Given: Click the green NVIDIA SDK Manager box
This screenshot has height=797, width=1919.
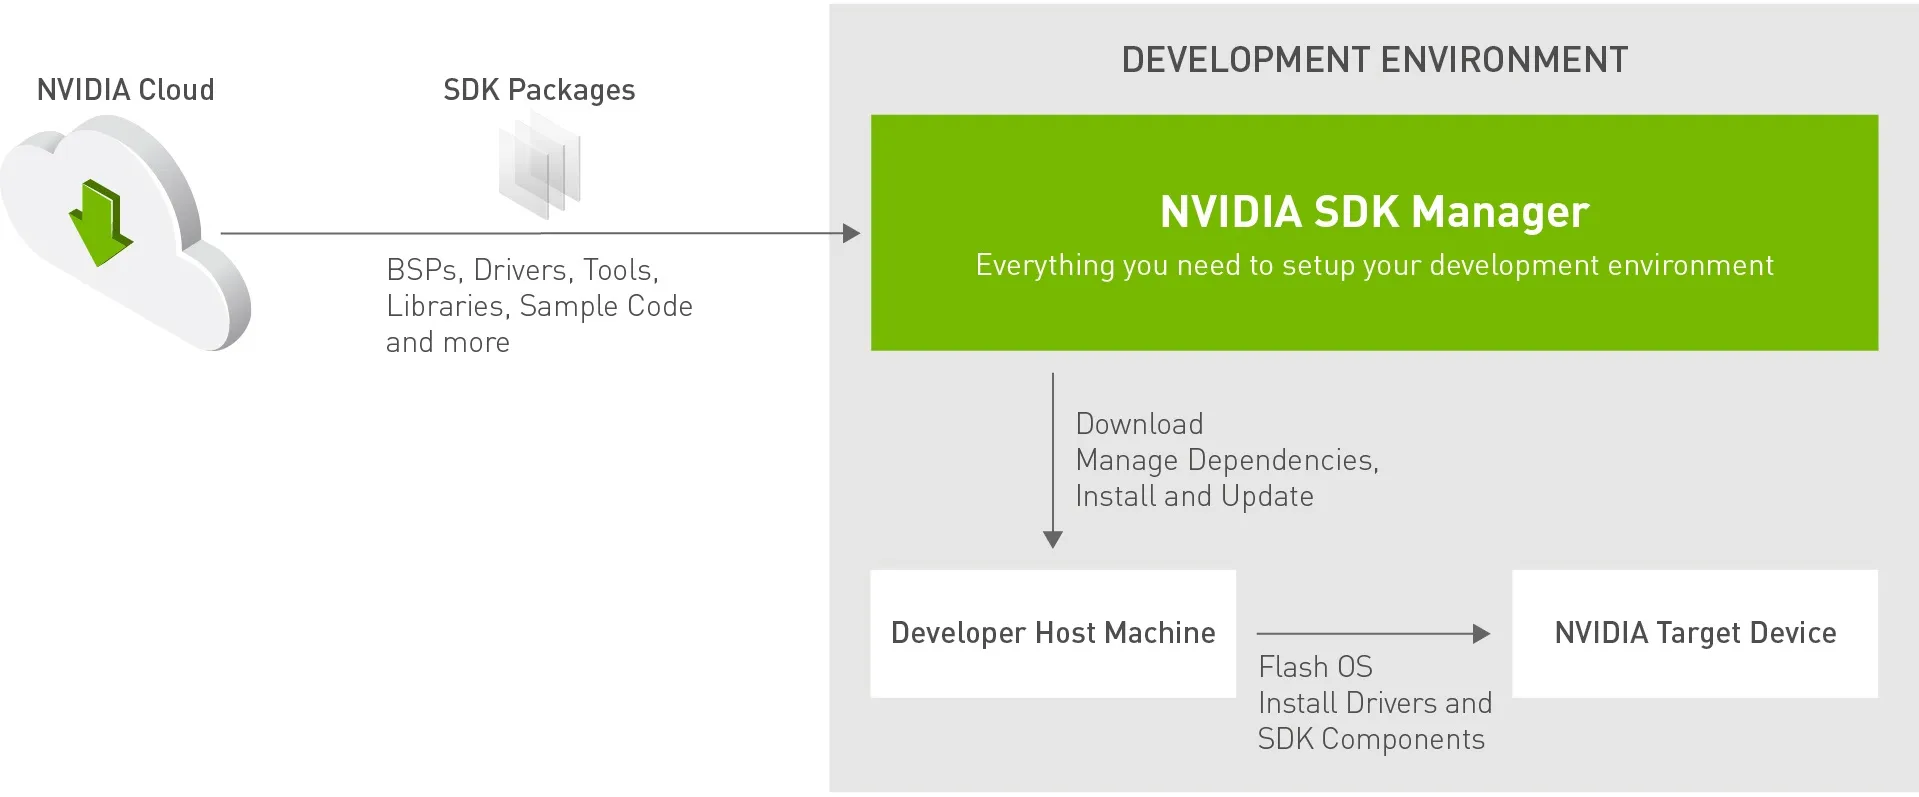Looking at the screenshot, I should coord(1374,232).
